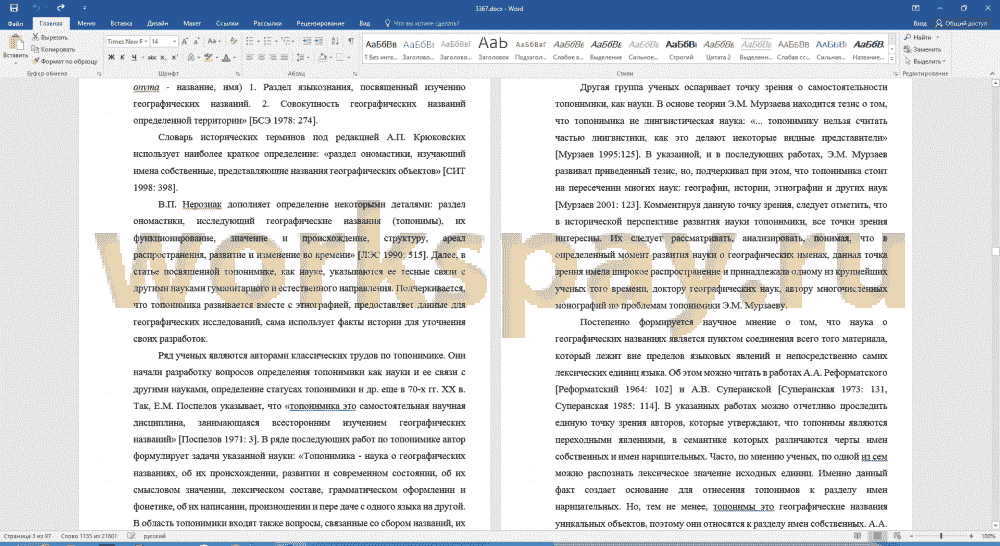Increase the paragraph indent
Image resolution: width=1000 pixels, height=546 pixels.
click(x=320, y=41)
